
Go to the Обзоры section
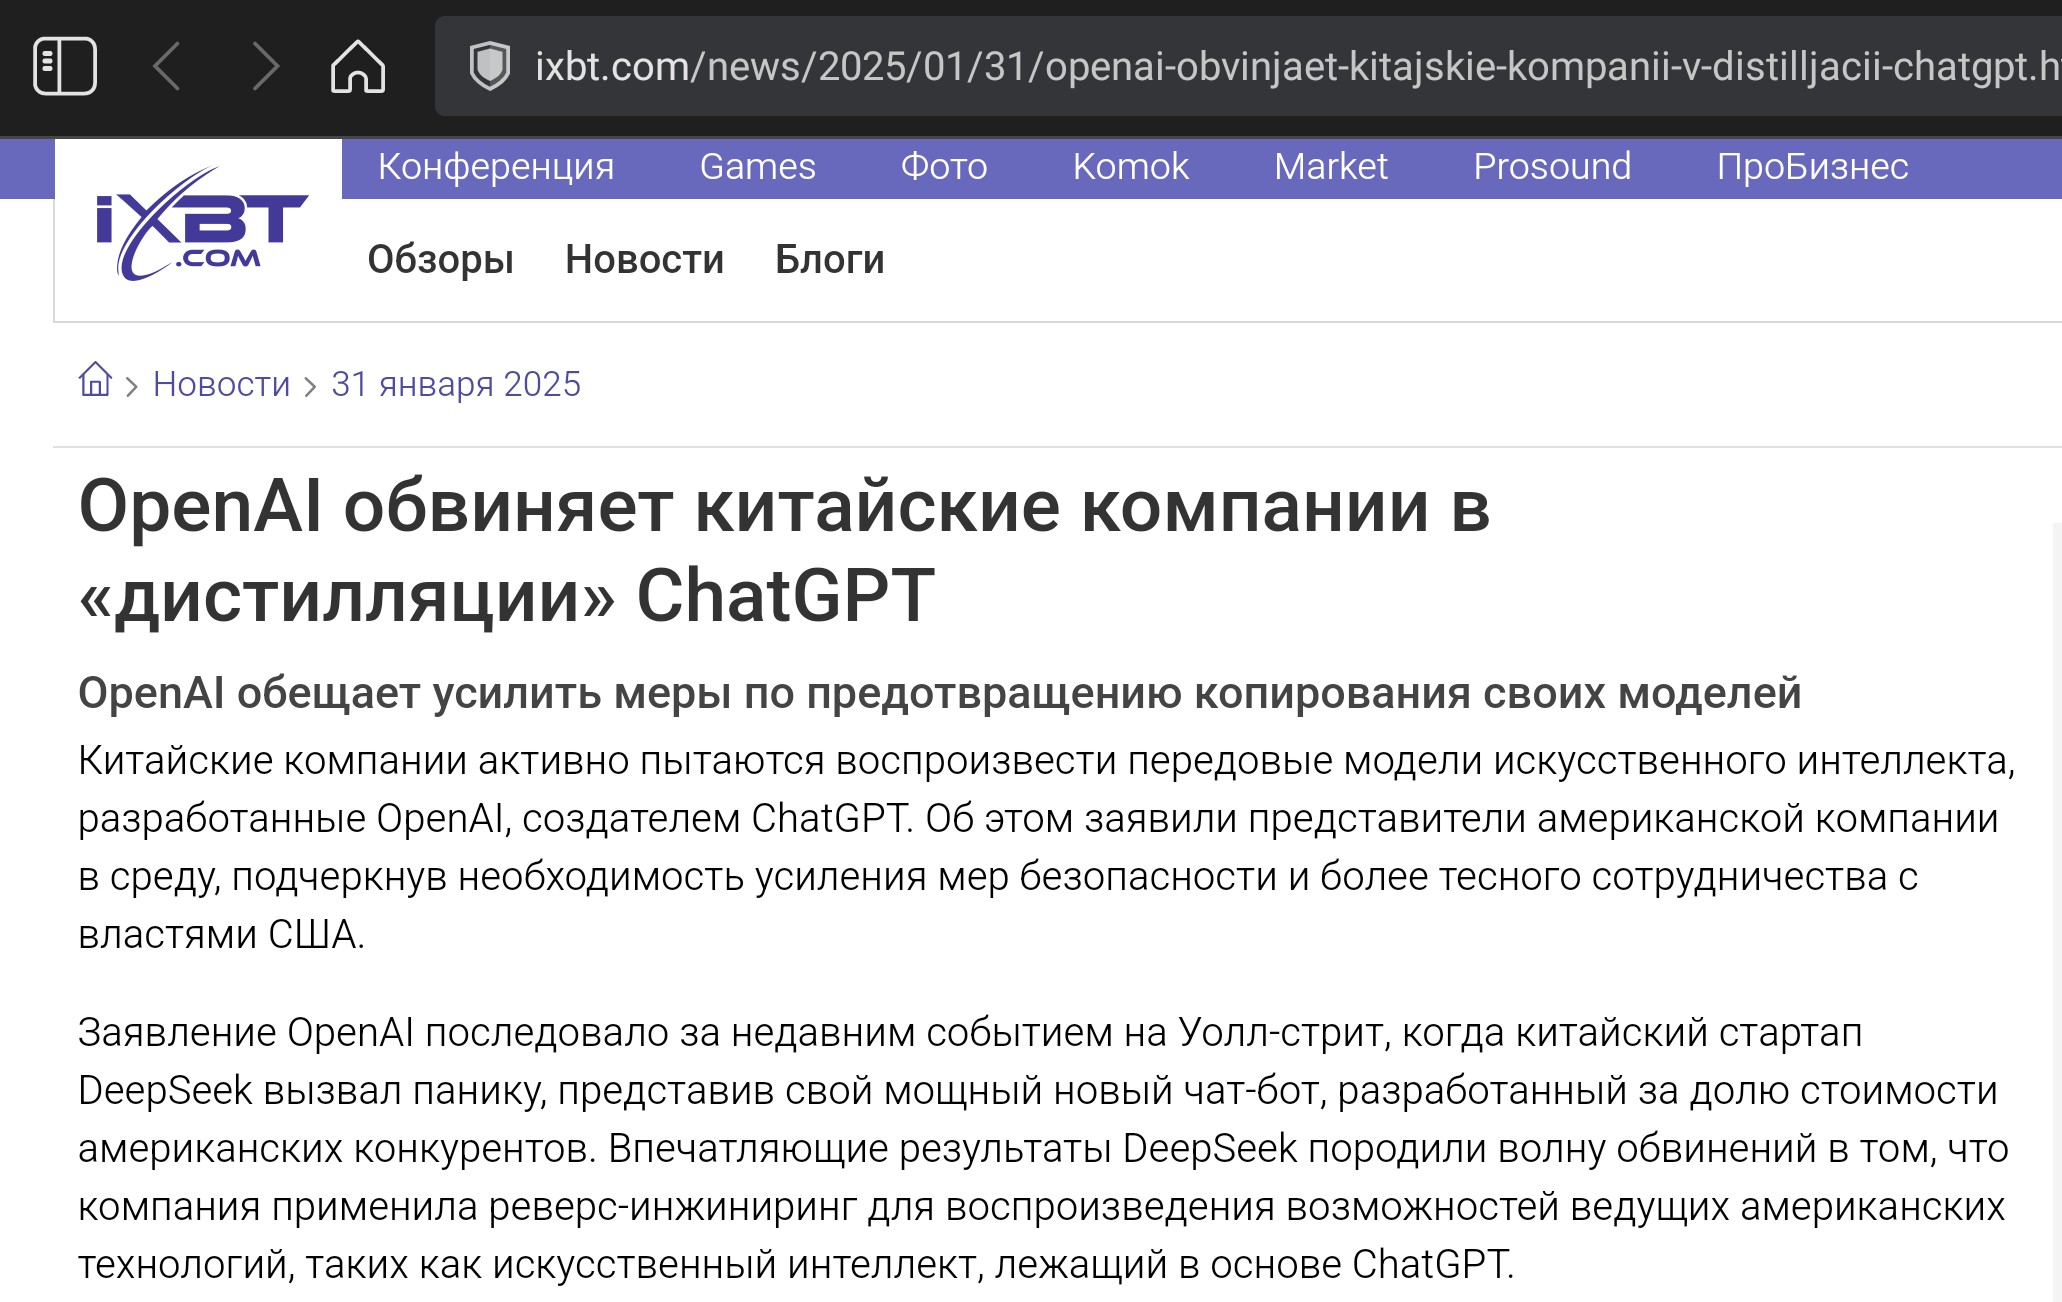[x=440, y=260]
